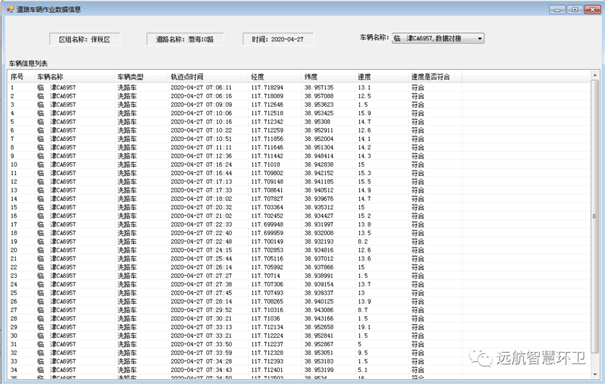Image resolution: width=605 pixels, height=384 pixels.
Task: Sort by the 经度 column header
Action: [275, 77]
